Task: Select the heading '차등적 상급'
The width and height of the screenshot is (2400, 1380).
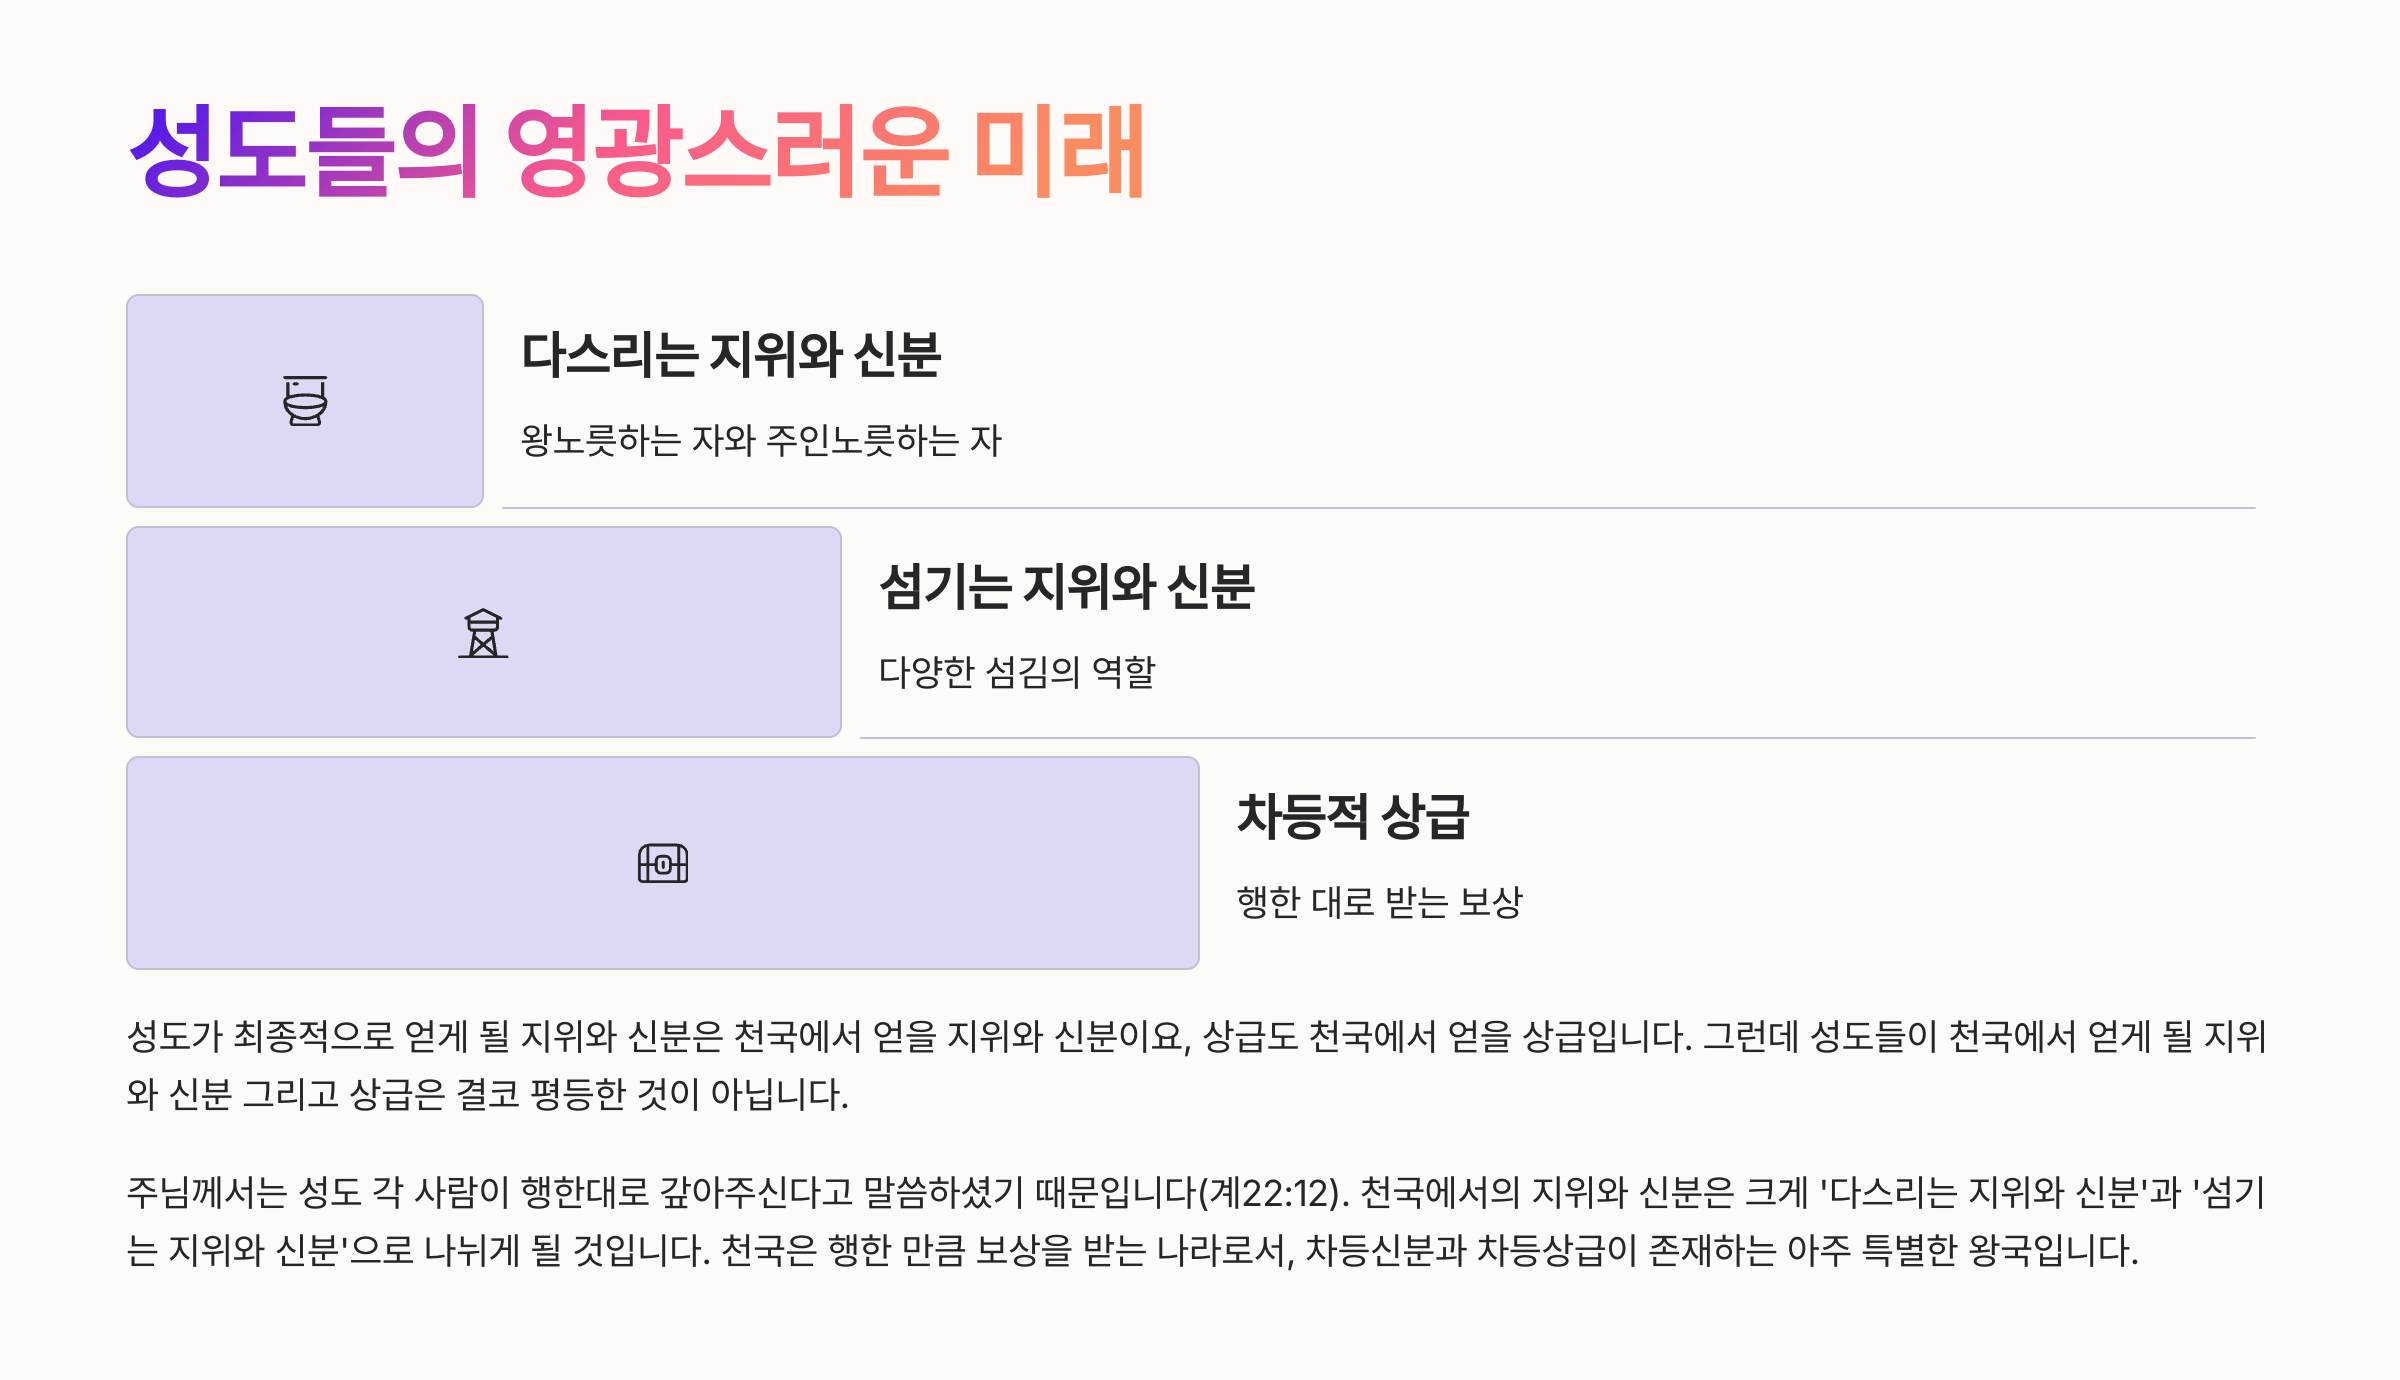Action: (x=1353, y=817)
